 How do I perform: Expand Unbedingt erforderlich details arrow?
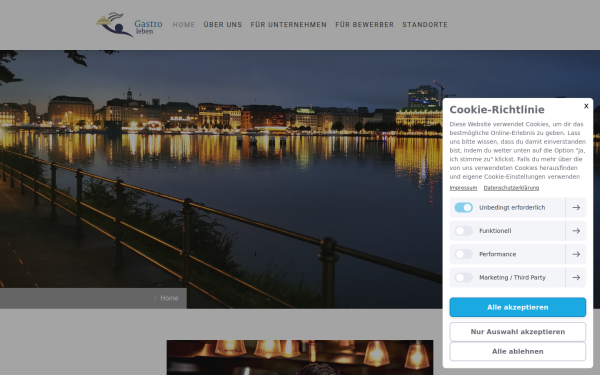[576, 207]
